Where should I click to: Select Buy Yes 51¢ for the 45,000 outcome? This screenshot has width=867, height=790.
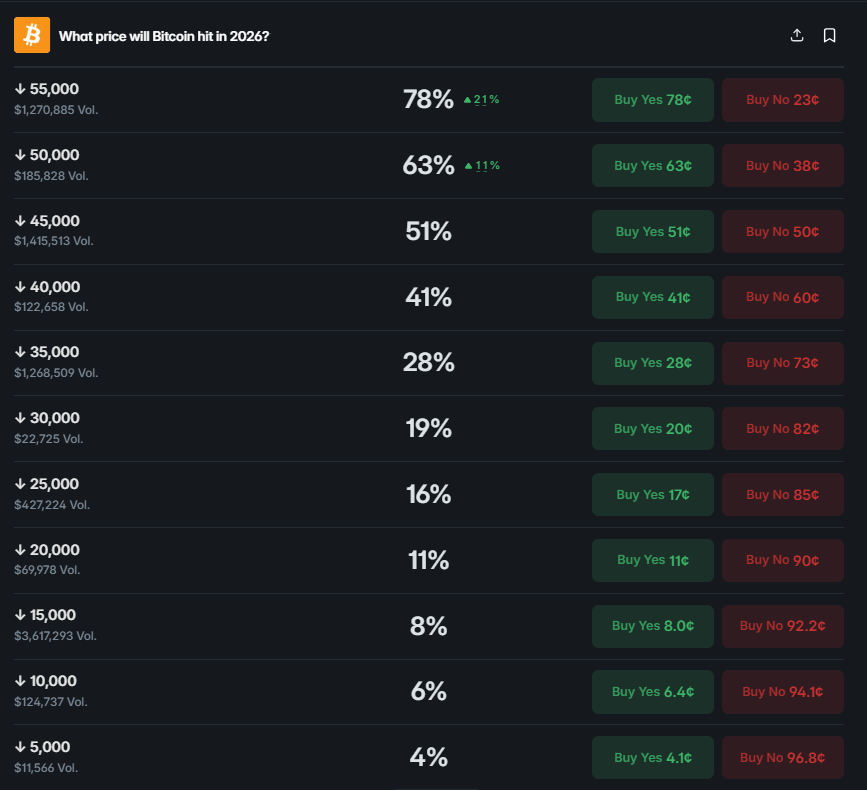coord(652,231)
